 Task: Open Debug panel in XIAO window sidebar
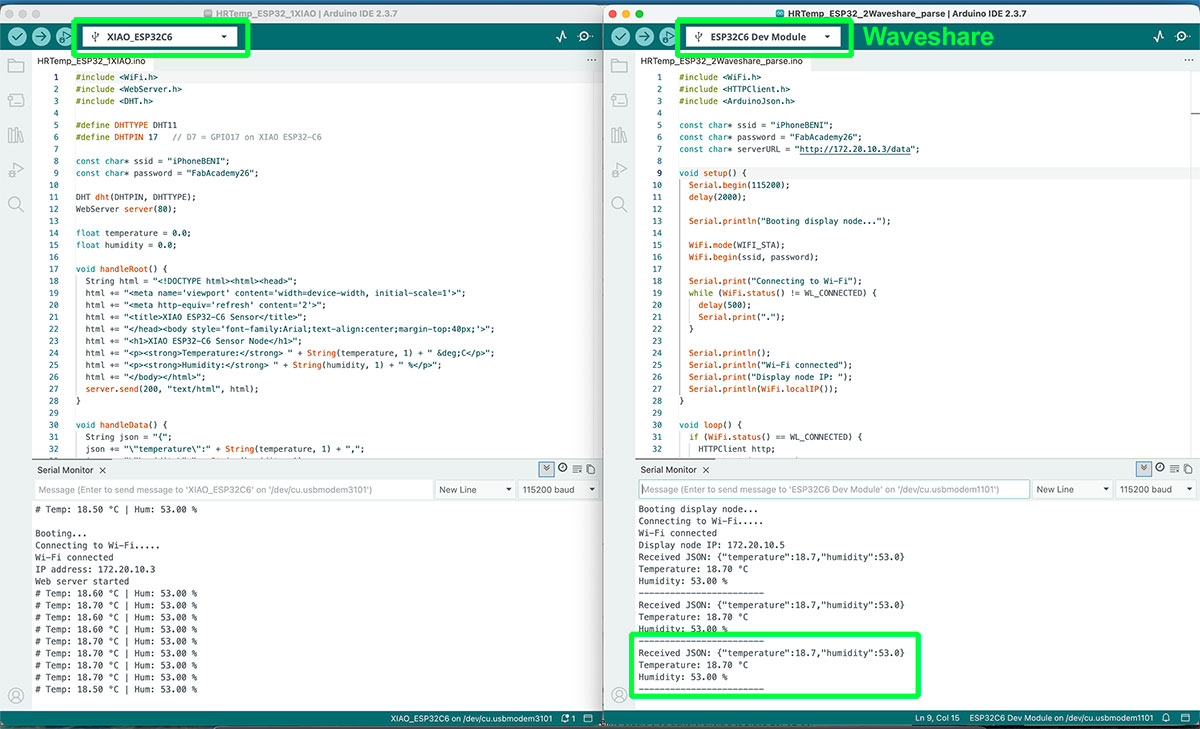coord(15,169)
